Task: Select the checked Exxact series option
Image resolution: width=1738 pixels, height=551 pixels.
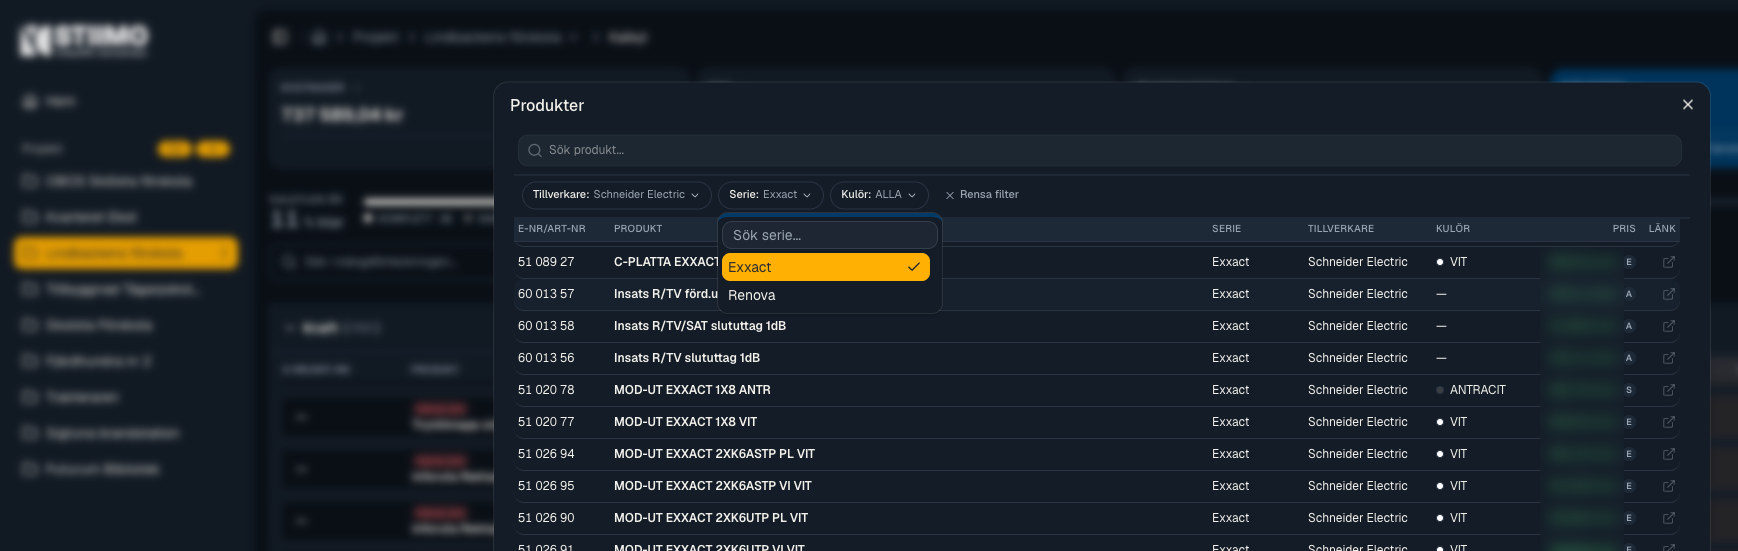Action: tap(826, 267)
